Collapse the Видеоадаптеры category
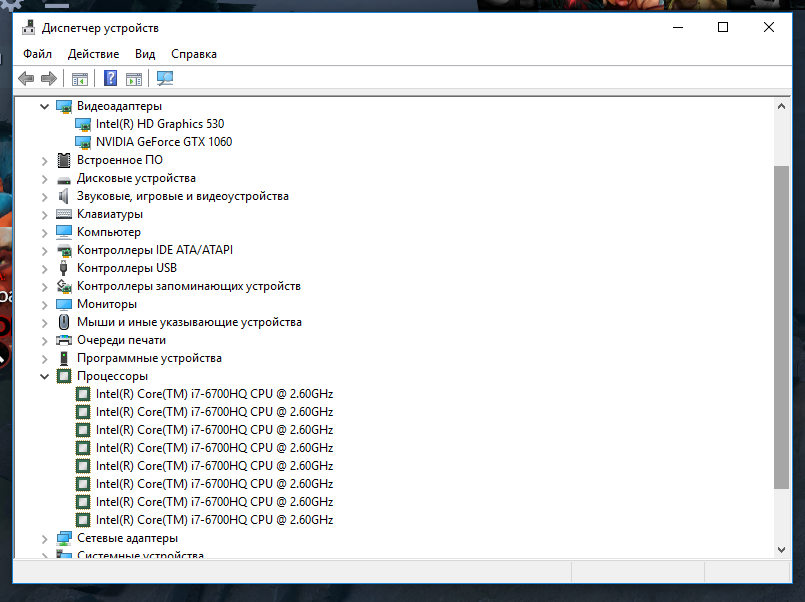Screen dimensions: 805x602 coord(44,106)
